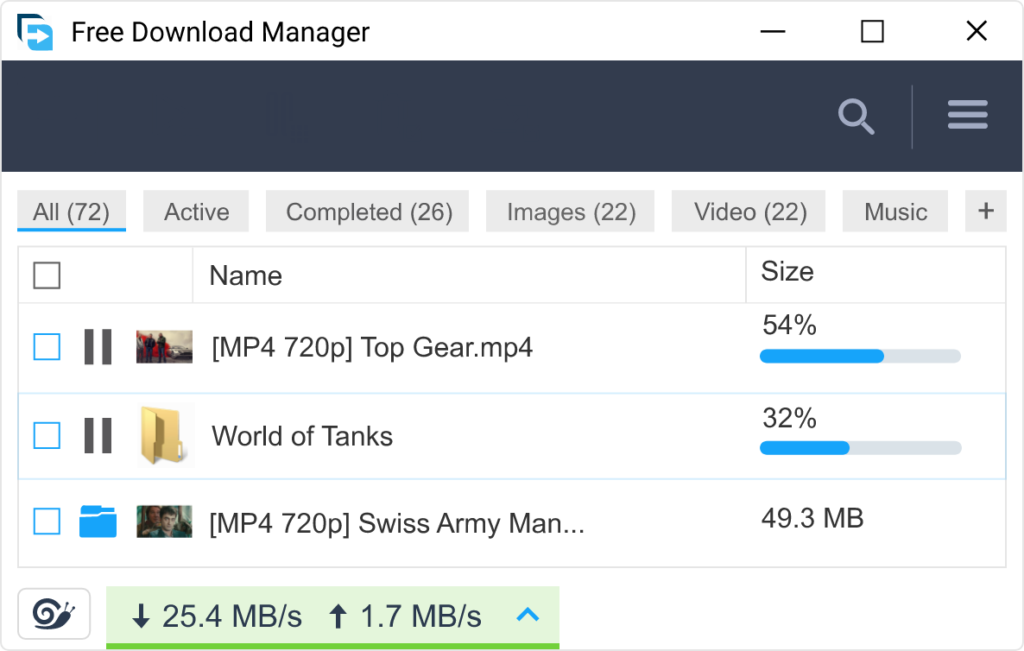Viewport: 1024px width, 651px height.
Task: Click the Top Gear video thumbnail
Action: (163, 347)
